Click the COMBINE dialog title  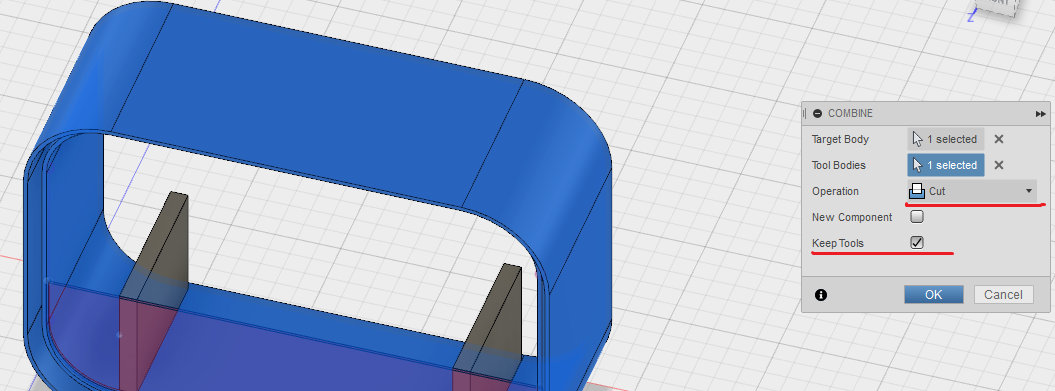[850, 114]
